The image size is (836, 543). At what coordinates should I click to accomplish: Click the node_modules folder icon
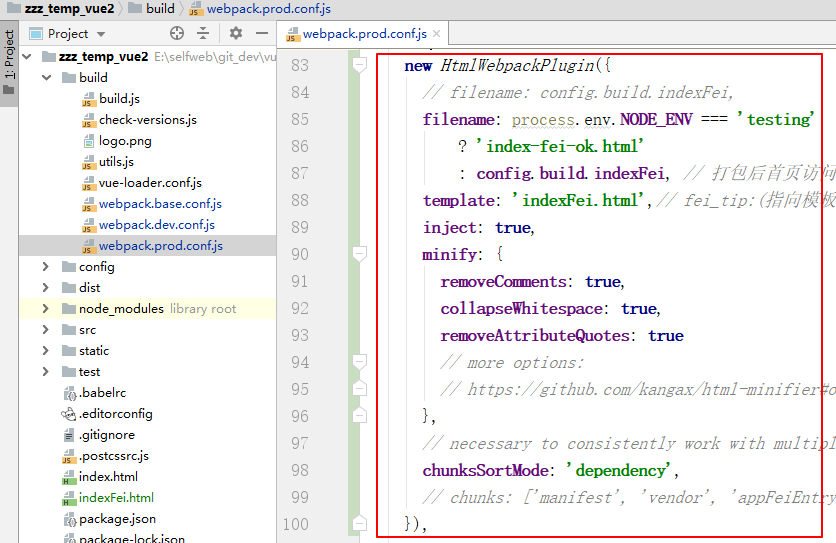tap(69, 309)
